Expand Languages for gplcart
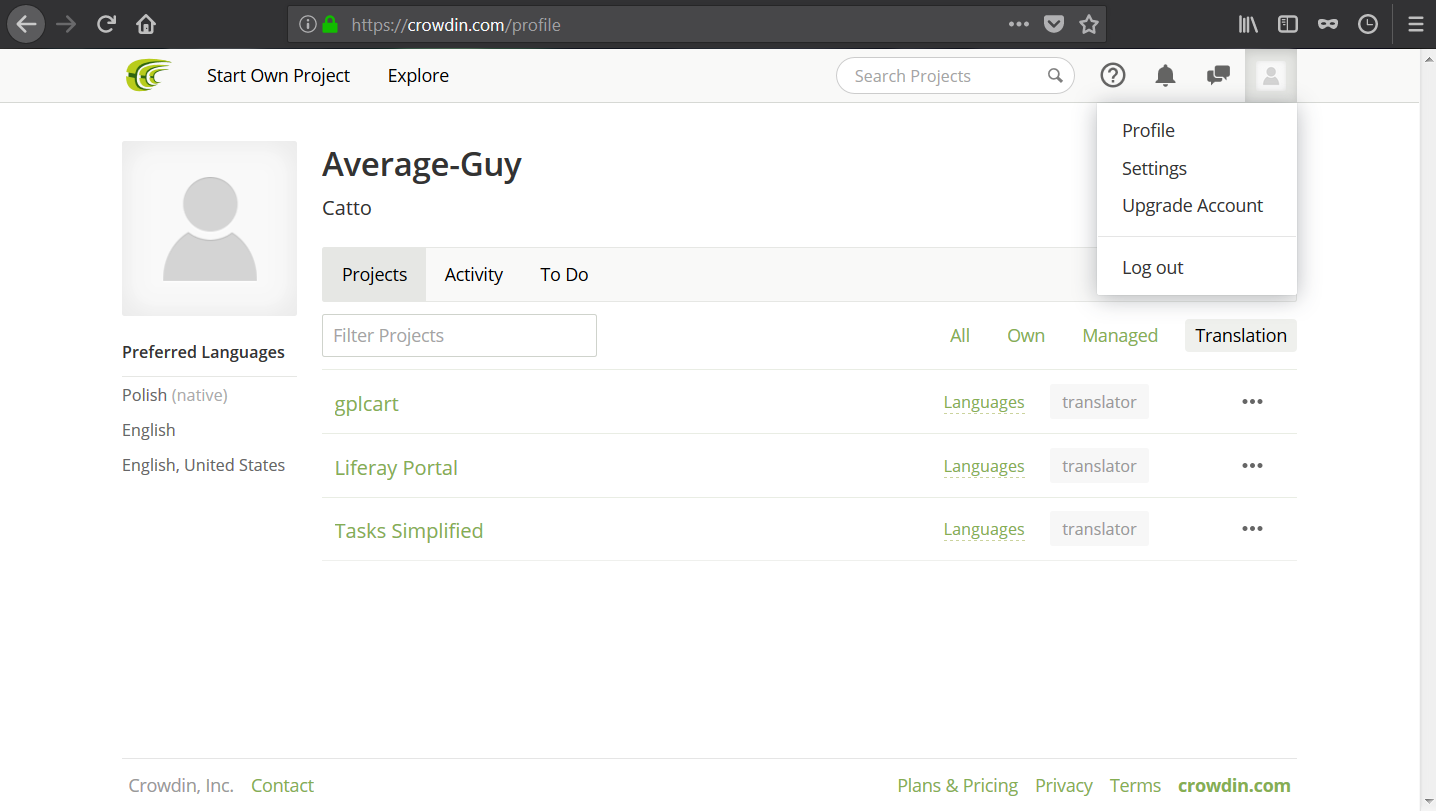Viewport: 1436px width, 811px height. (984, 403)
